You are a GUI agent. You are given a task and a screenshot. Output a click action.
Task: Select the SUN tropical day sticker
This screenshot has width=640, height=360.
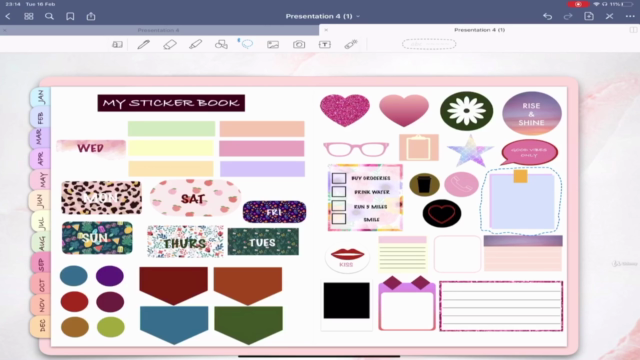pos(97,238)
